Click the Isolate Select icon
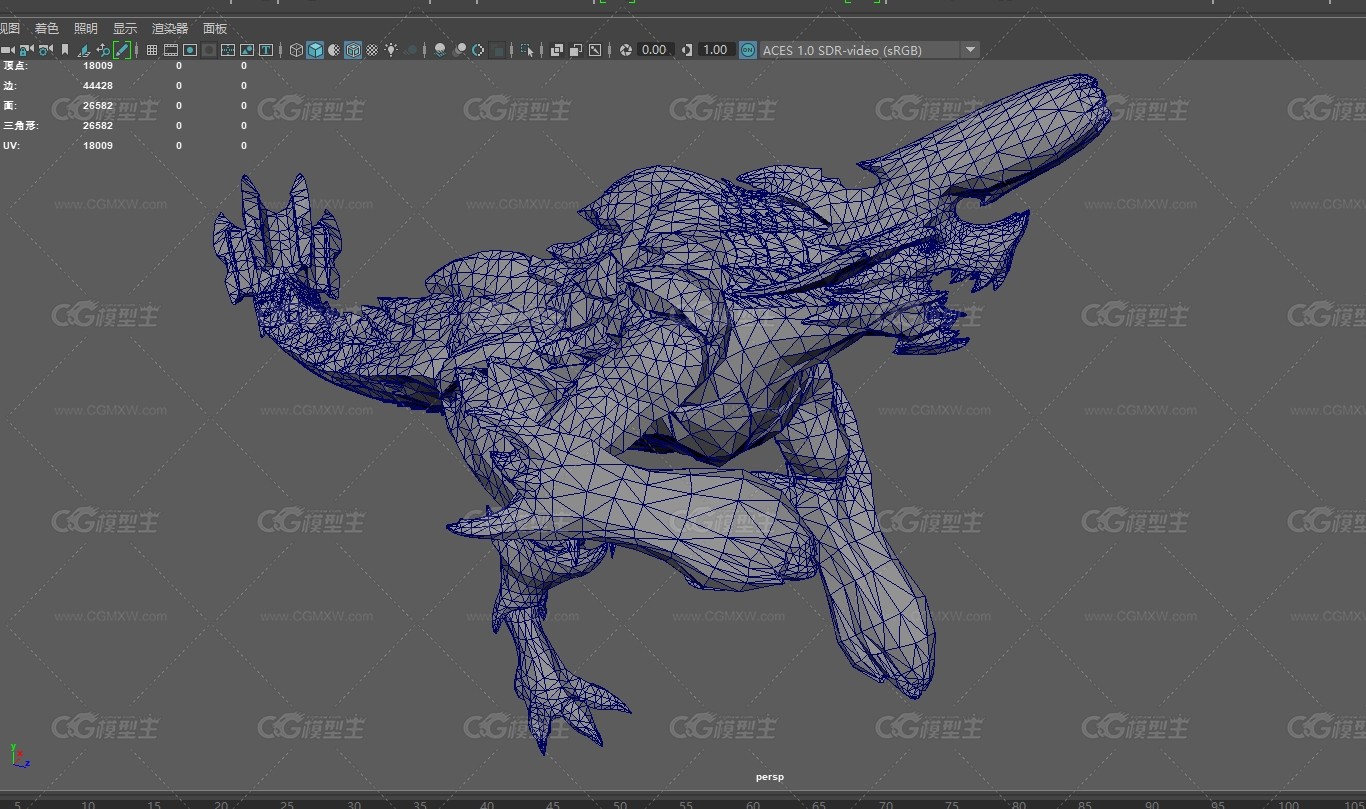1366x809 pixels. click(527, 50)
